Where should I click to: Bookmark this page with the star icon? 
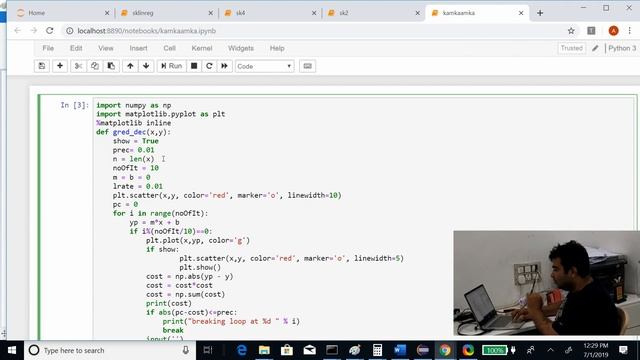[571, 31]
